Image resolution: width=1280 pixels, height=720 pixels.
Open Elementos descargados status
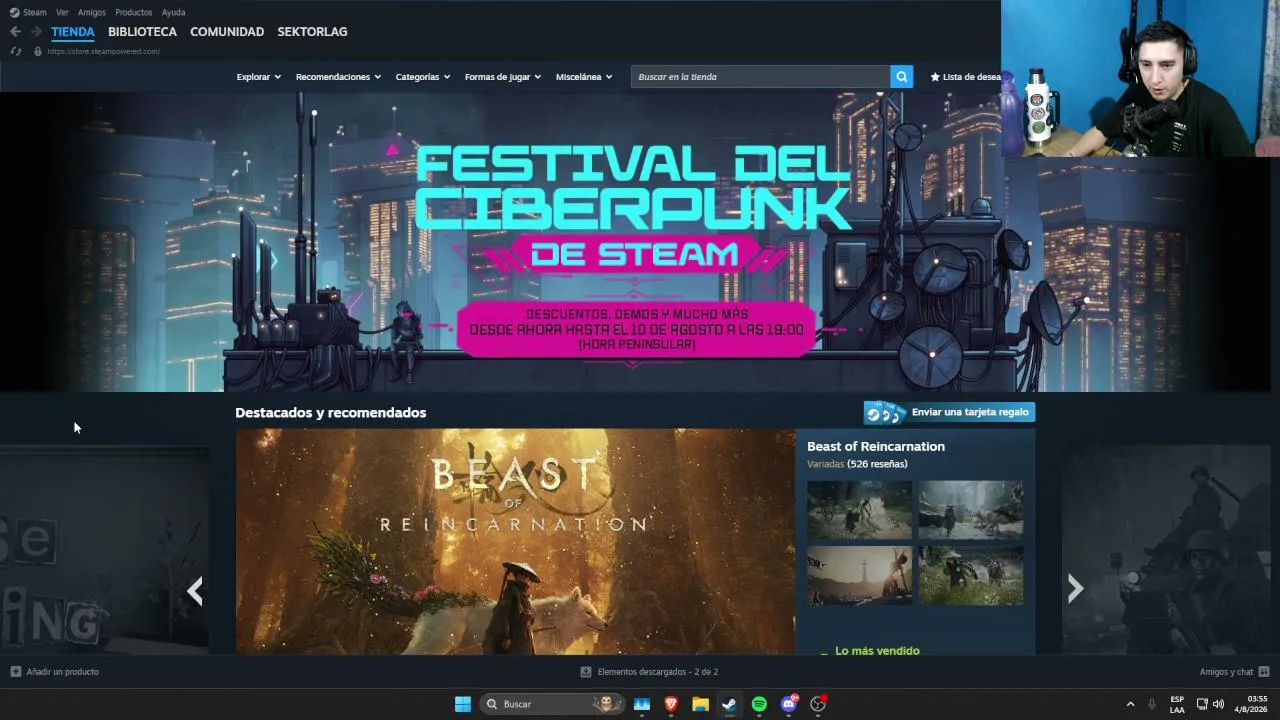coord(658,672)
